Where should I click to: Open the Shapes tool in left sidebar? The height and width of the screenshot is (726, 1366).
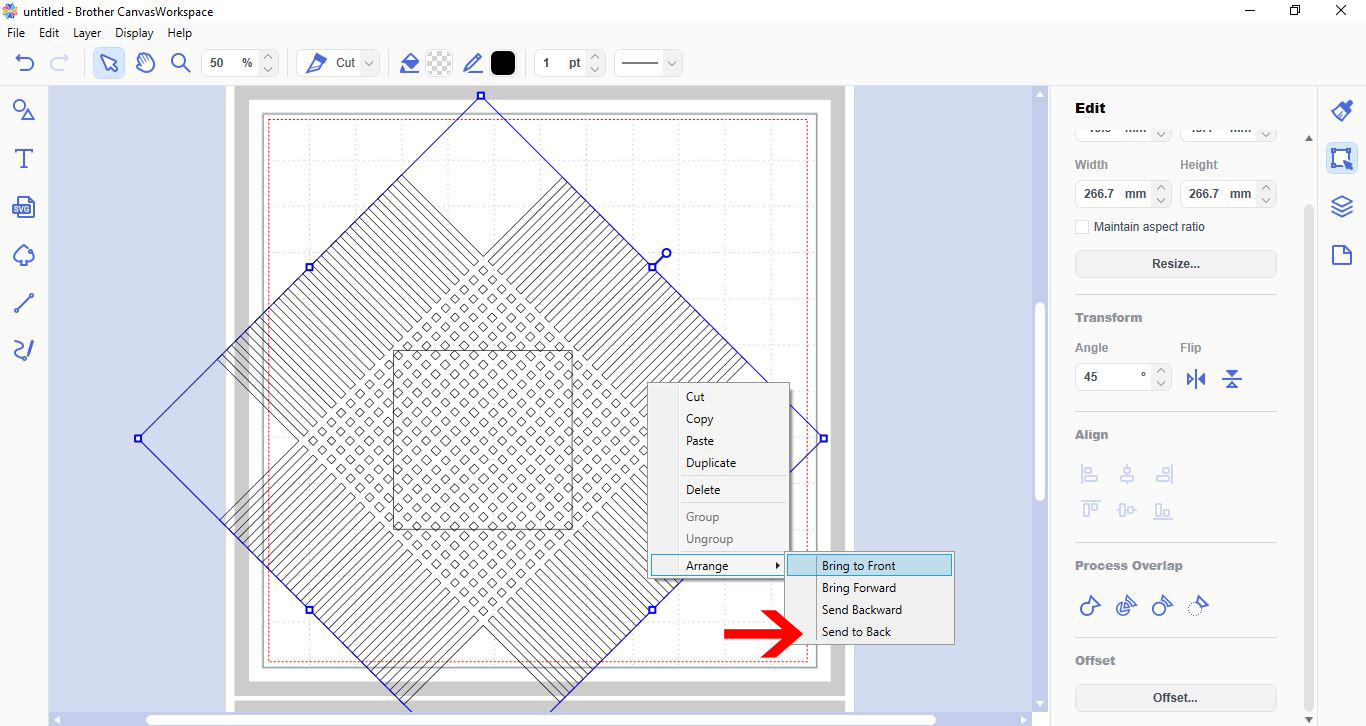pyautogui.click(x=24, y=110)
